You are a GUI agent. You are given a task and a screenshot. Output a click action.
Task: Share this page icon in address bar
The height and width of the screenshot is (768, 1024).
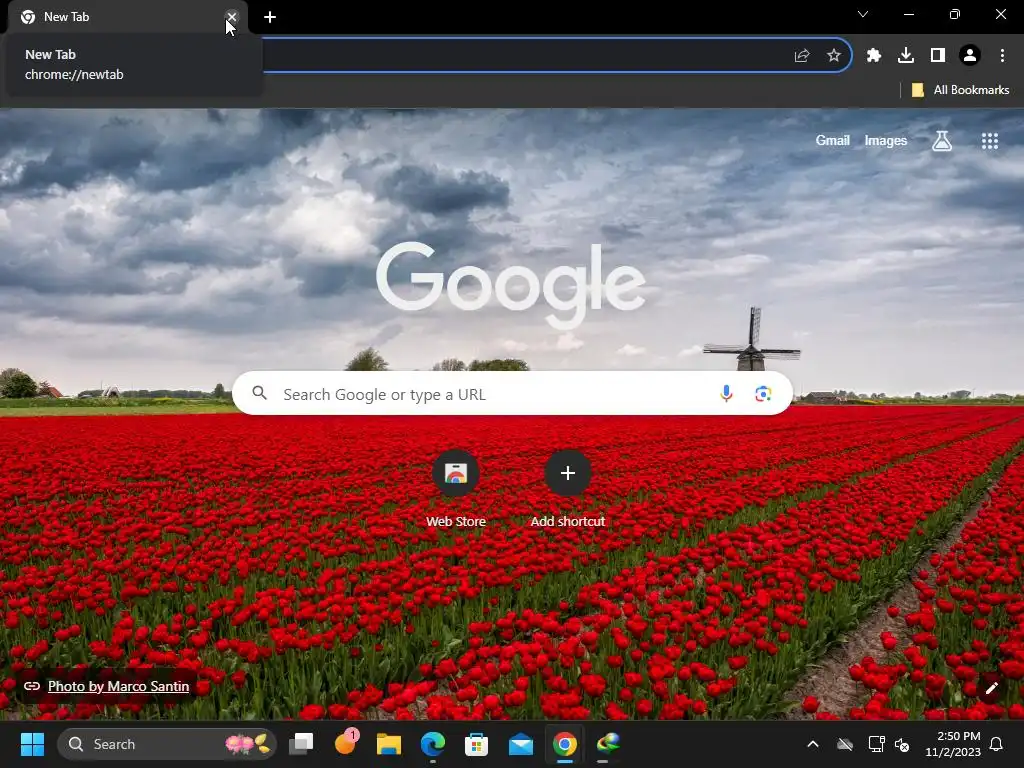(802, 56)
